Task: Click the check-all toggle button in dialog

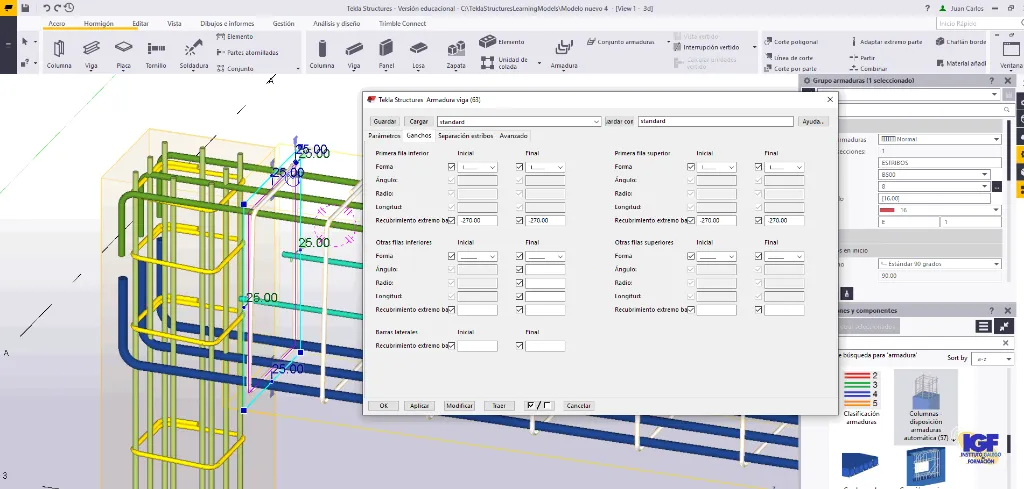Action: pos(539,405)
